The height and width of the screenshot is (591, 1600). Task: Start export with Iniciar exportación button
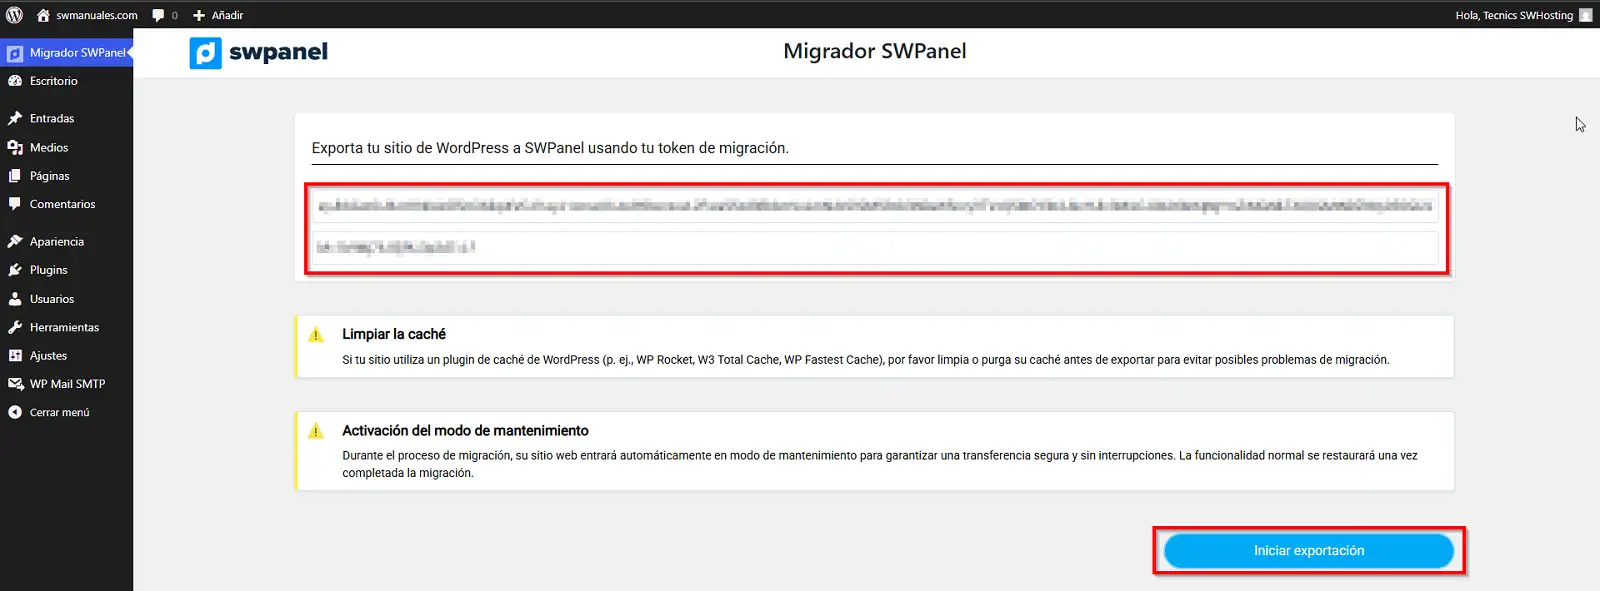point(1309,551)
